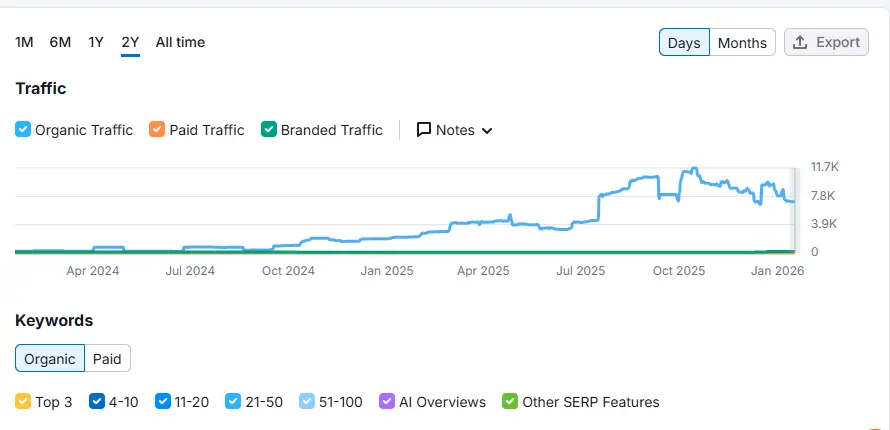Toggle the 51-100 positions checkbox
The width and height of the screenshot is (890, 430).
tap(307, 402)
